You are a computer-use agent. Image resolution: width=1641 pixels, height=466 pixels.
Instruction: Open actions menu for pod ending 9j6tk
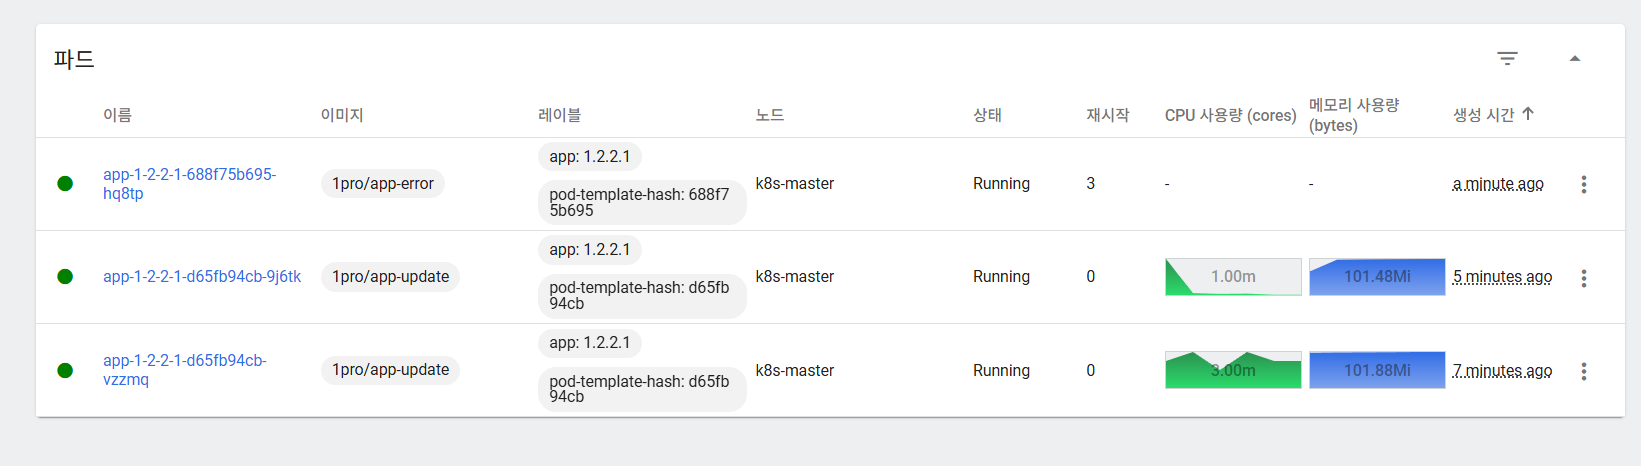tap(1584, 277)
